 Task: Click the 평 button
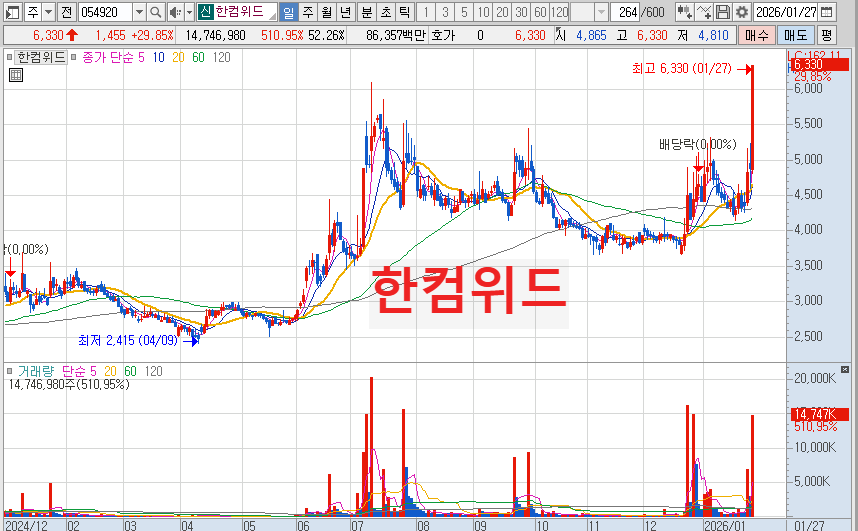826,36
